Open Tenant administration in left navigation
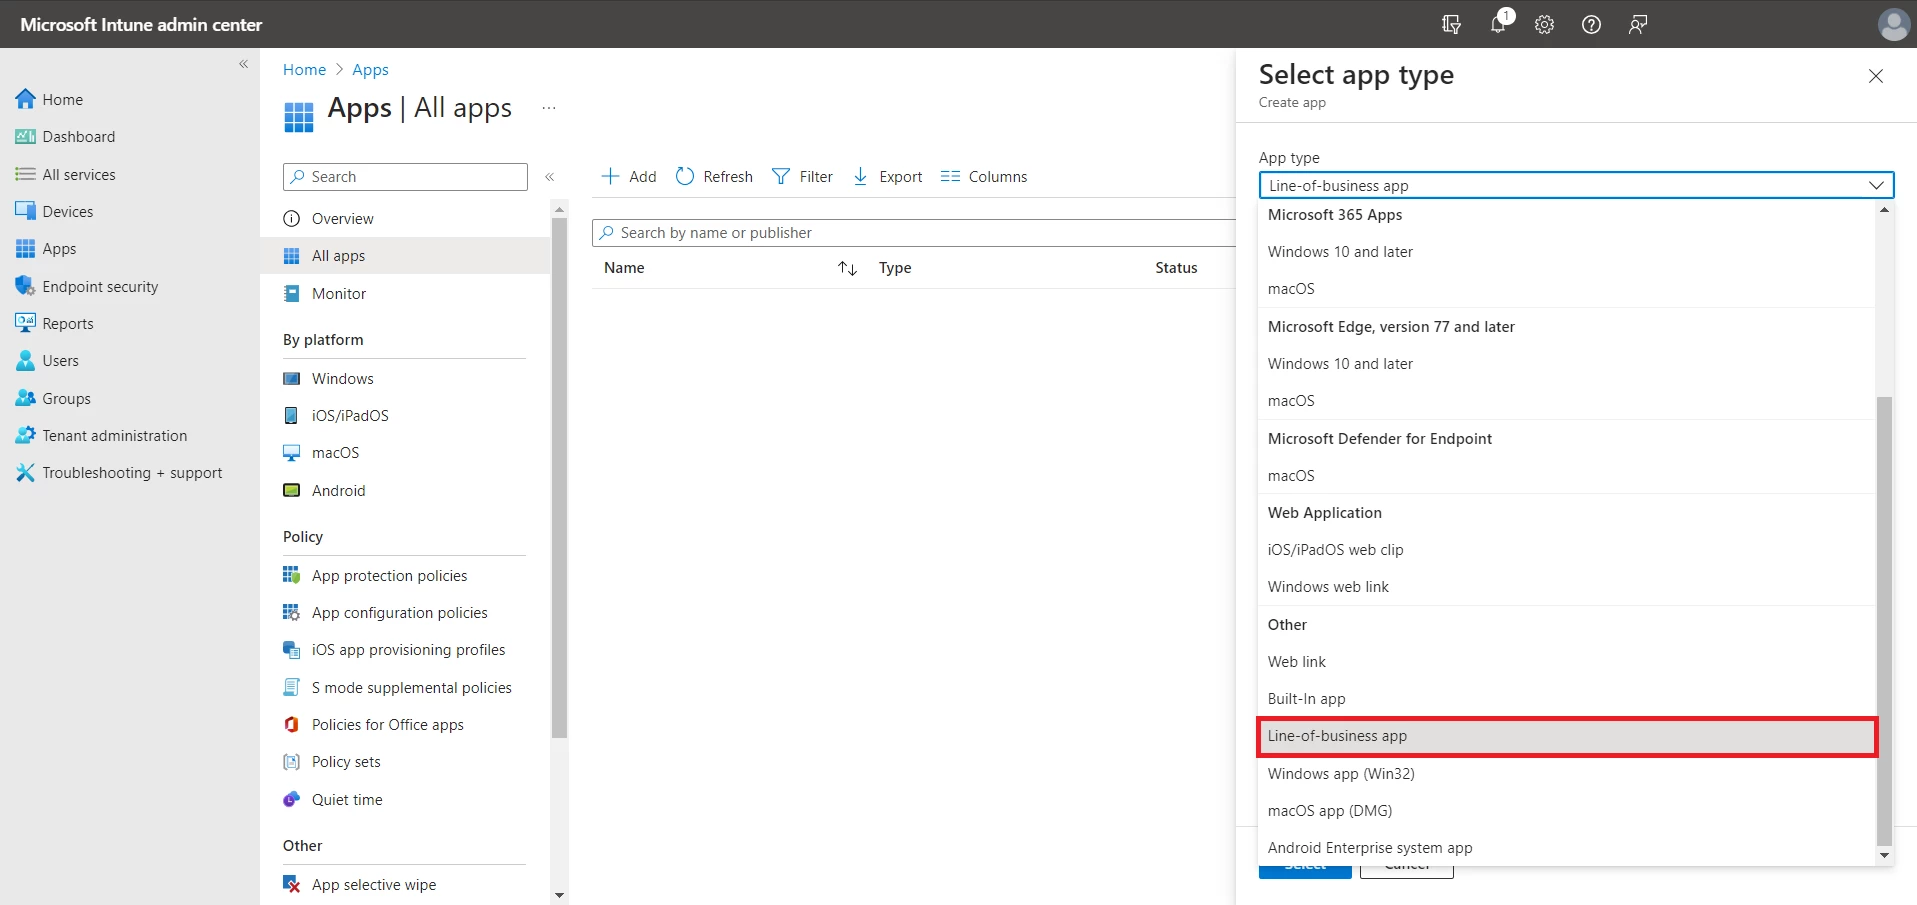This screenshot has width=1917, height=905. (x=102, y=436)
